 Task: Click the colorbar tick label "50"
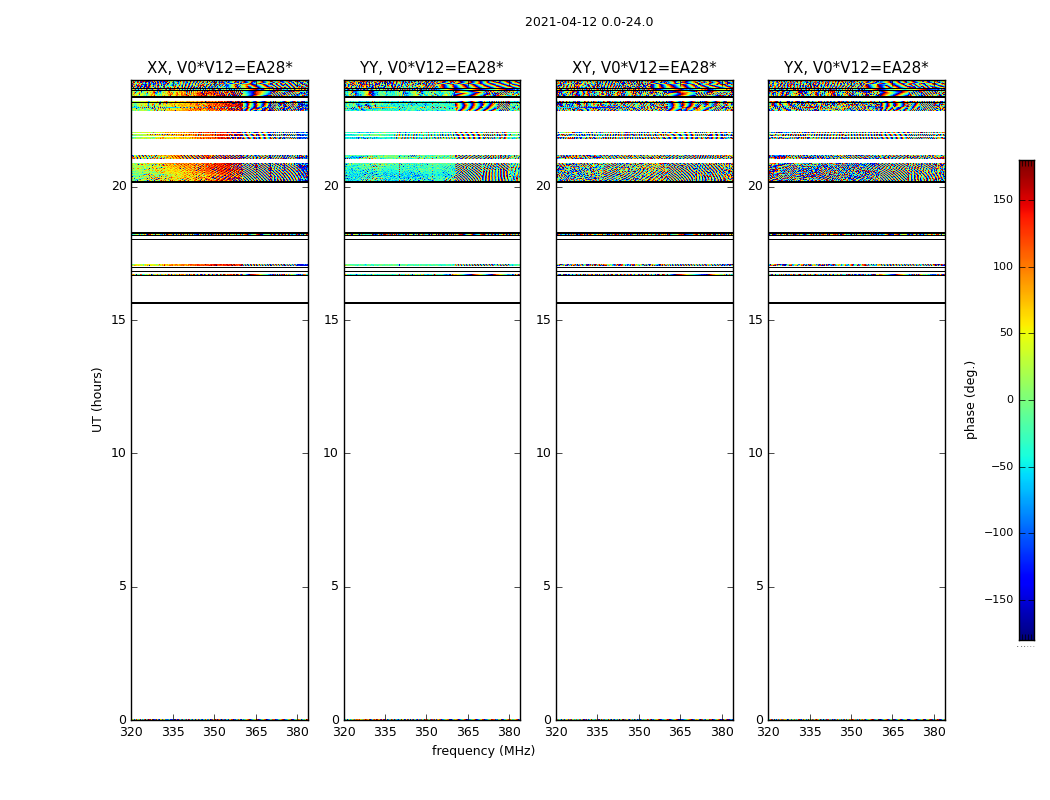[1006, 333]
